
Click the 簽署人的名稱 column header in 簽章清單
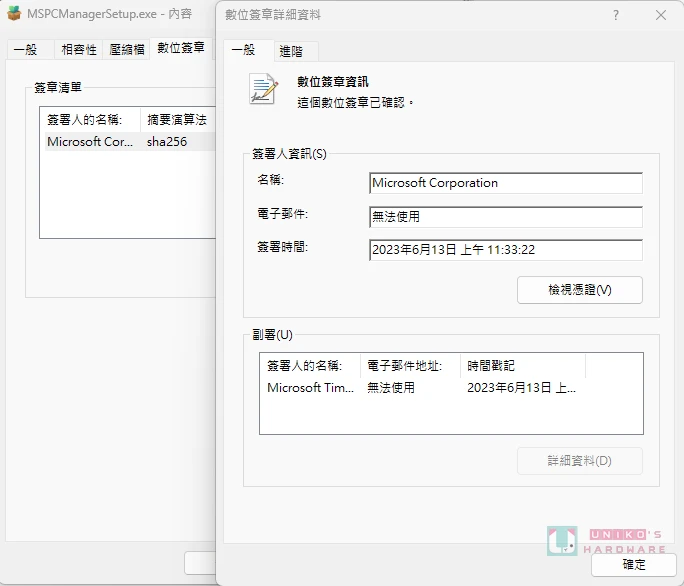click(x=90, y=120)
